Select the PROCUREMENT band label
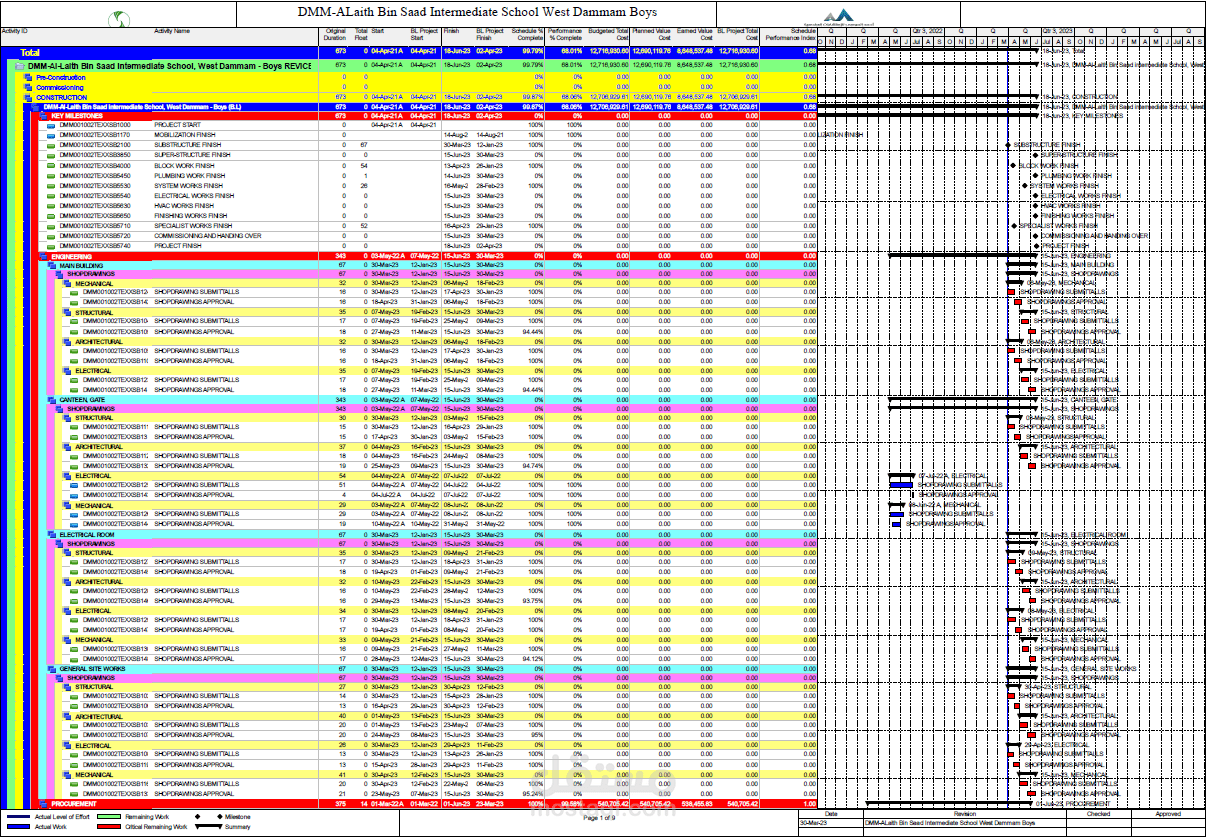This screenshot has width=1208, height=838. (x=74, y=804)
